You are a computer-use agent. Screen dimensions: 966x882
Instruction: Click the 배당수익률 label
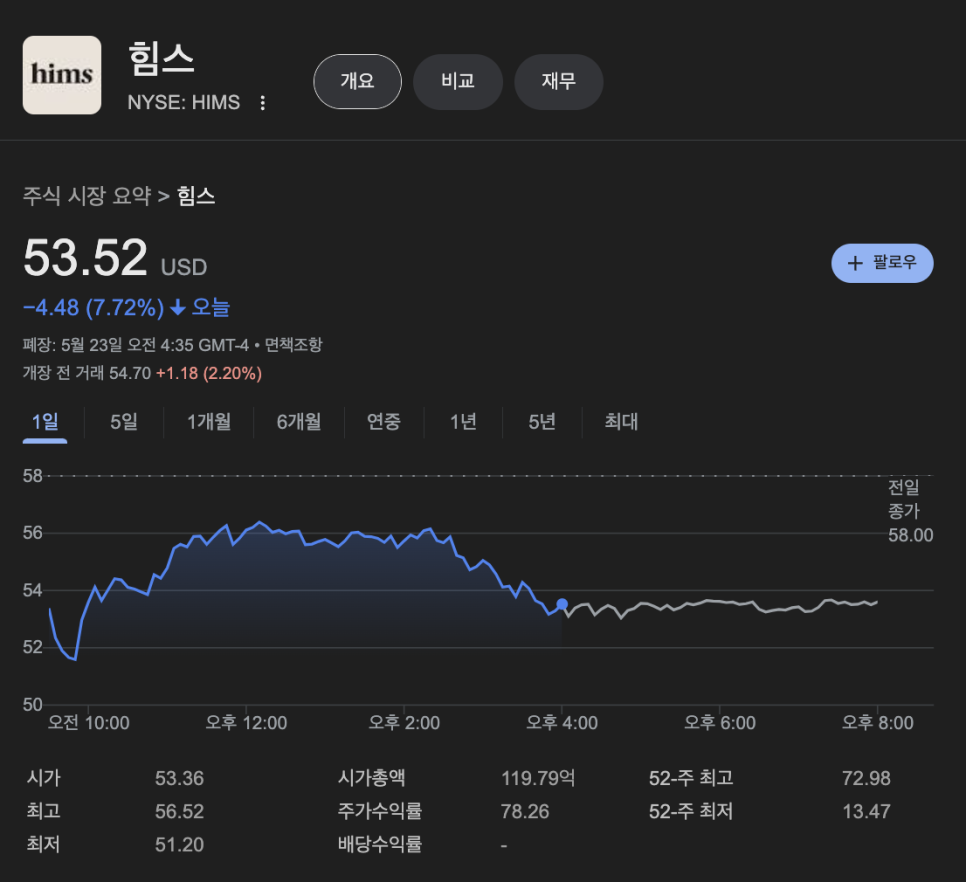pyautogui.click(x=380, y=844)
